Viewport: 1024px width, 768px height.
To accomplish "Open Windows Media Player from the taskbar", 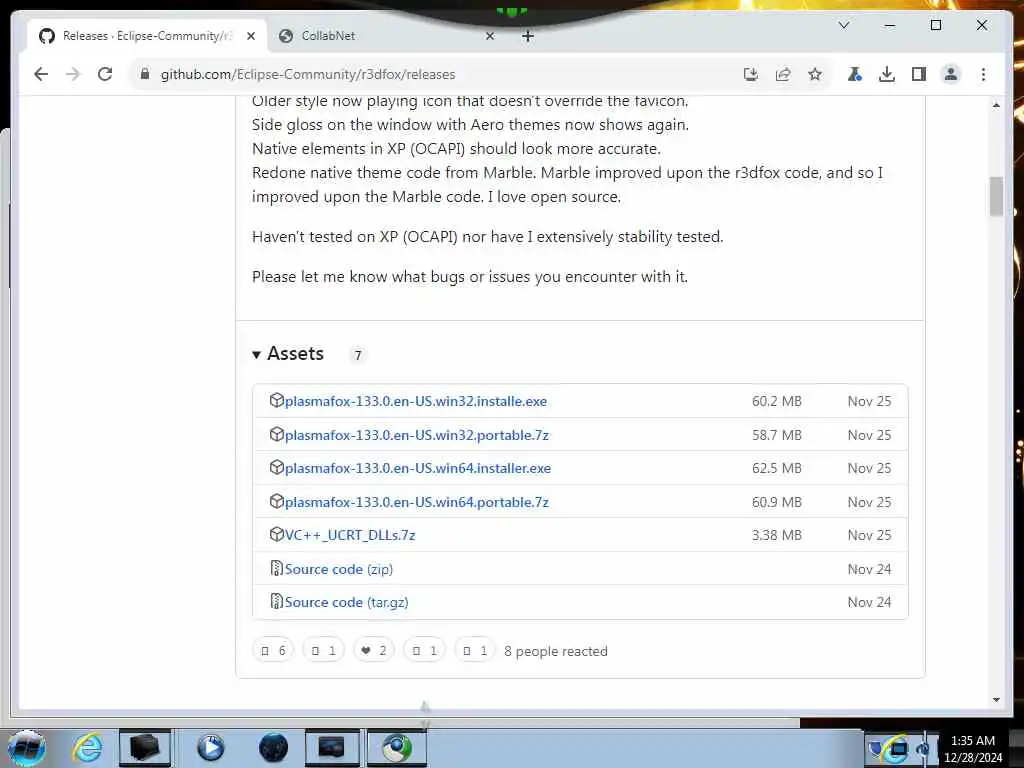I will click(x=210, y=748).
